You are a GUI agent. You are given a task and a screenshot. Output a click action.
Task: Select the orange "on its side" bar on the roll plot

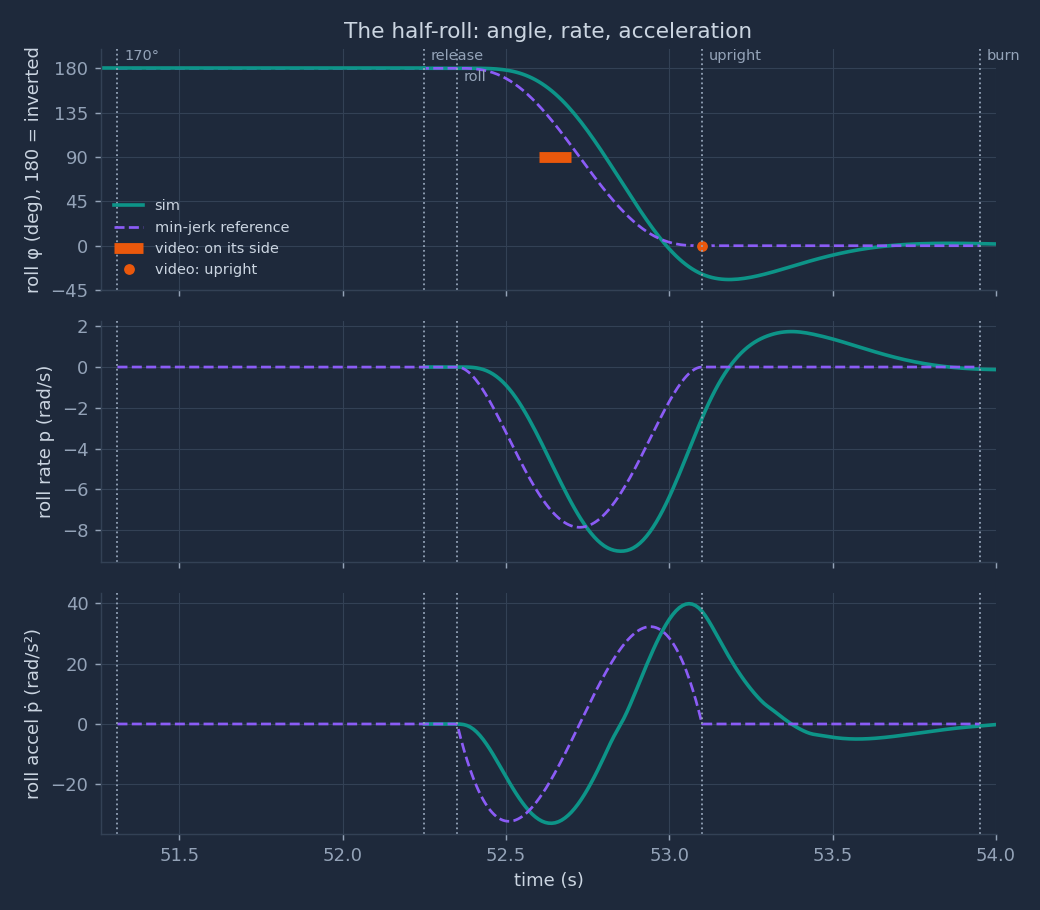pyautogui.click(x=555, y=157)
